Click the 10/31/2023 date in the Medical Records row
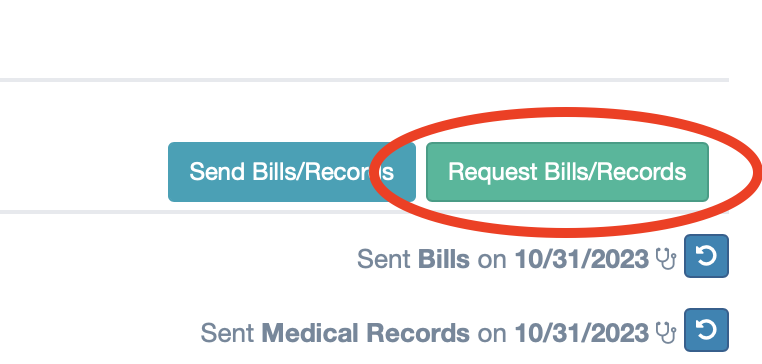Viewport: 762px width, 364px height. [x=582, y=333]
